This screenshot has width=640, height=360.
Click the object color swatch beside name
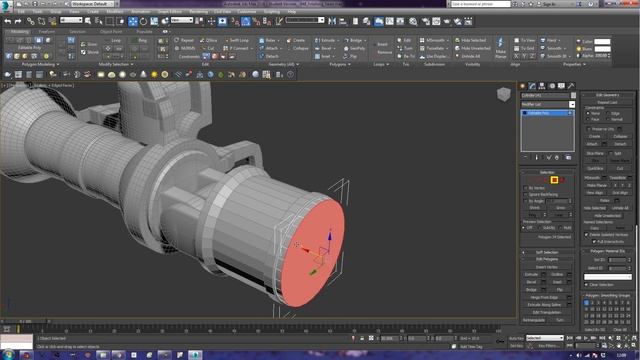[573, 96]
